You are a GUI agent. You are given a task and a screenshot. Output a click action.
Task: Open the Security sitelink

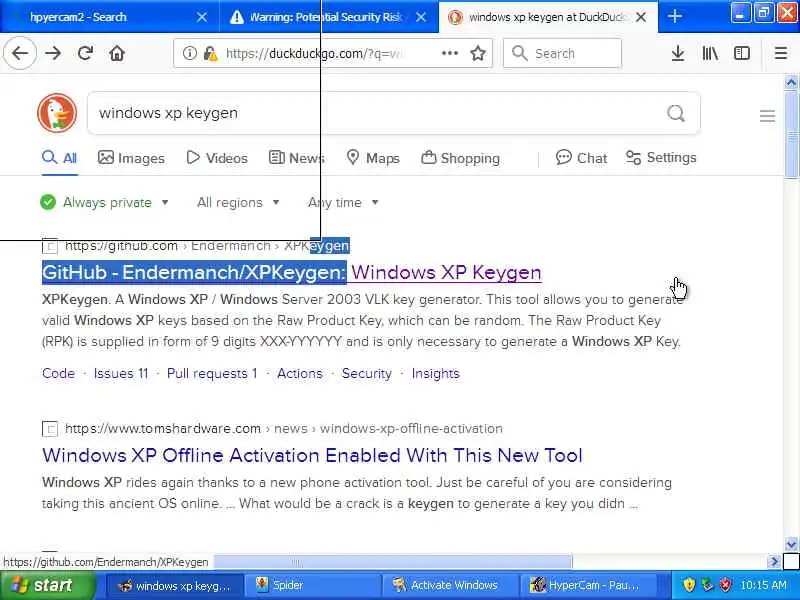click(367, 373)
